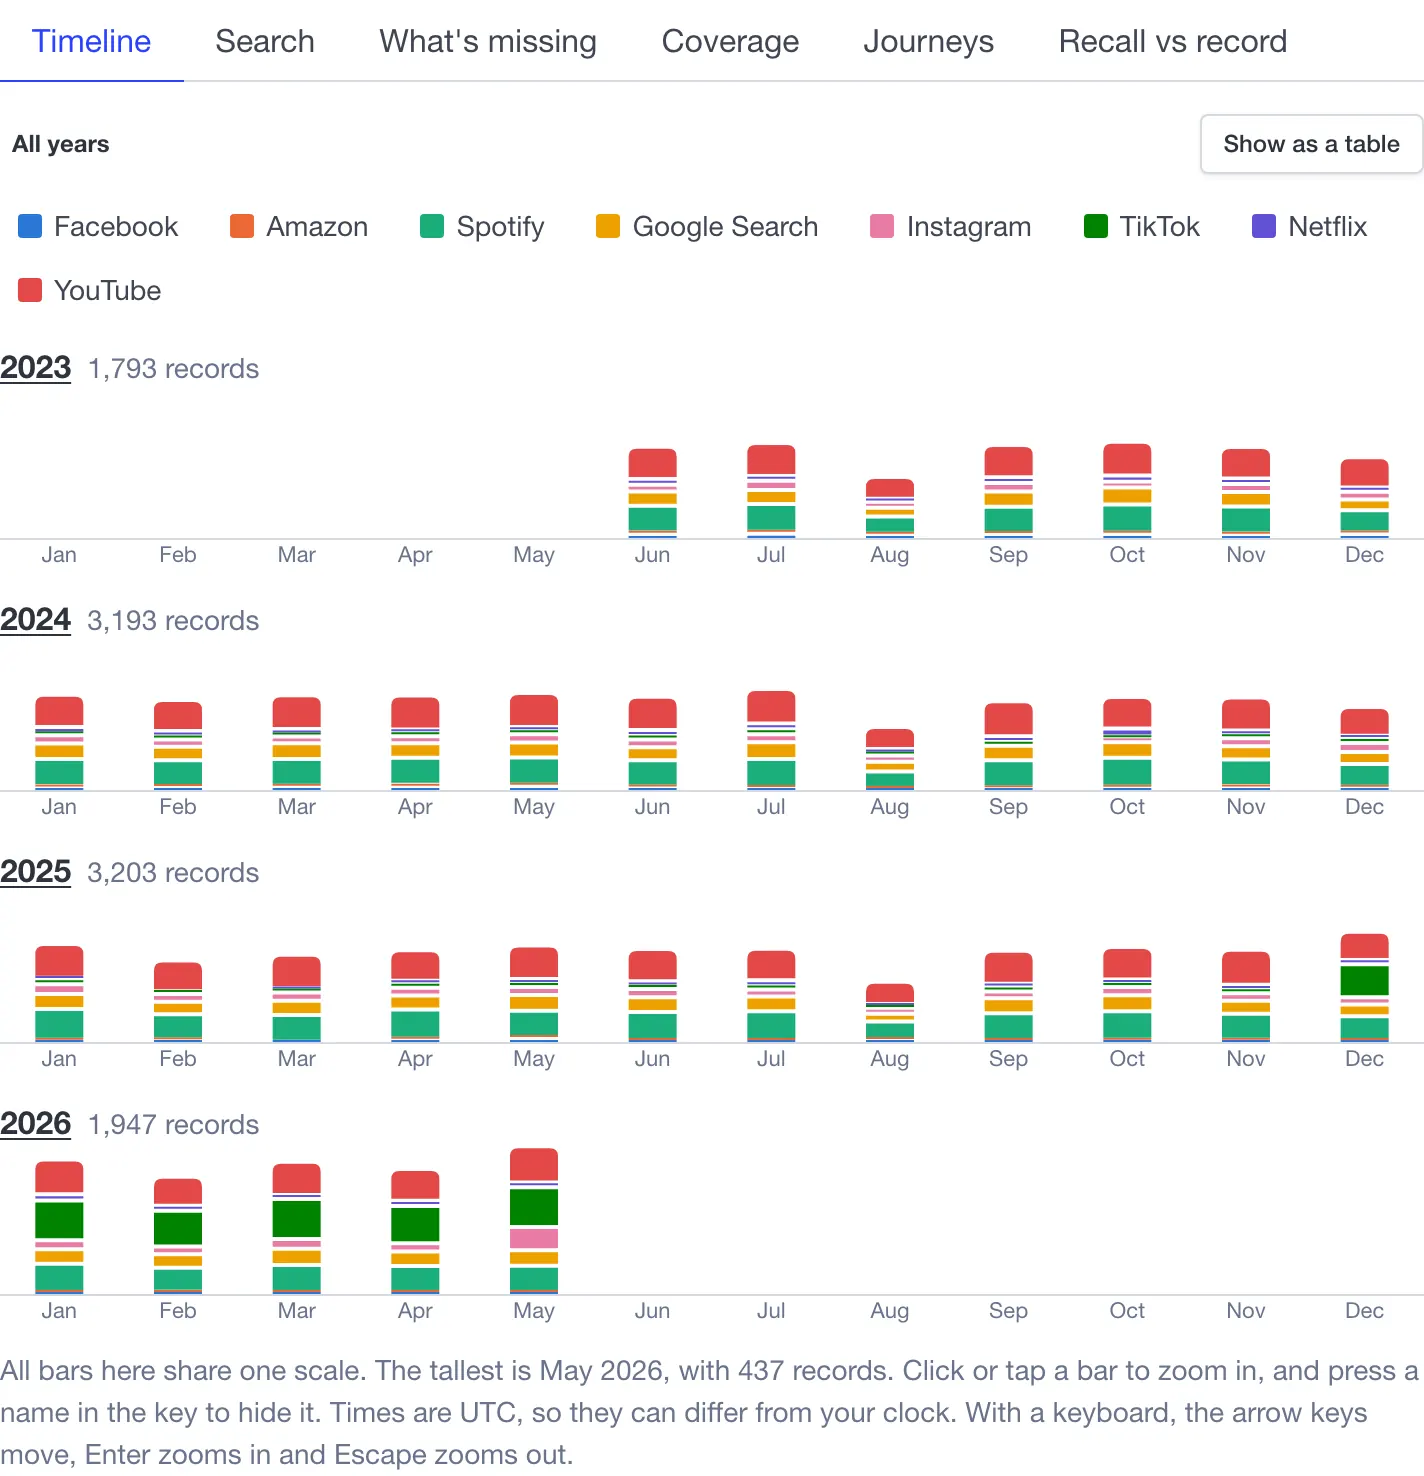The width and height of the screenshot is (1424, 1476).
Task: Toggle Spotify series visibility
Action: pyautogui.click(x=482, y=227)
